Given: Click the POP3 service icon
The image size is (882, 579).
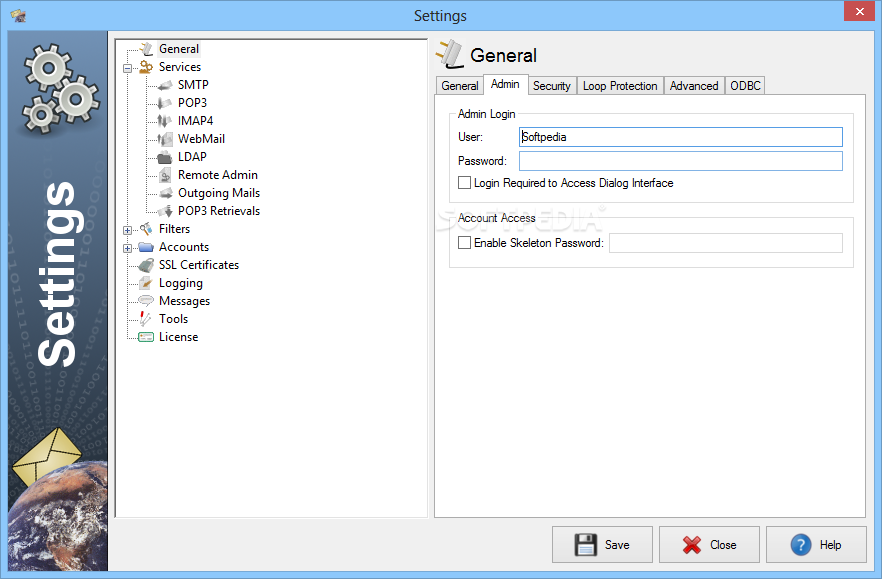Looking at the screenshot, I should click(165, 103).
